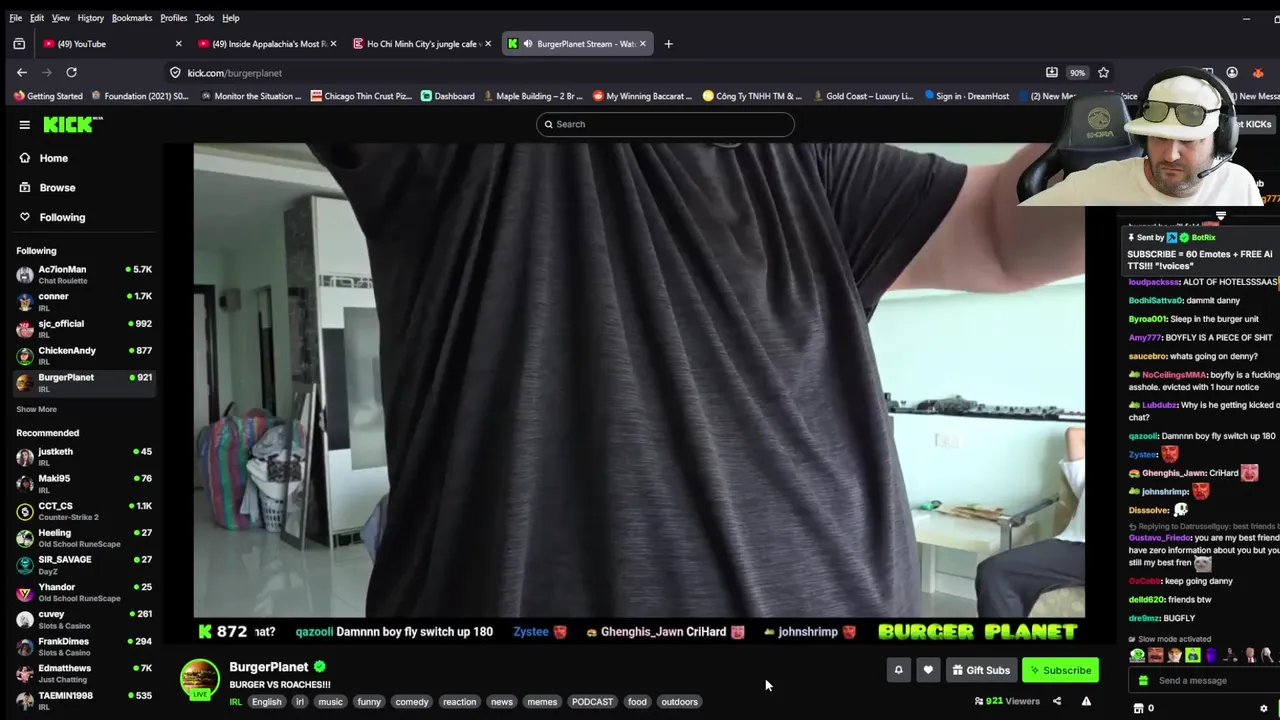The height and width of the screenshot is (720, 1280).
Task: Open Sign in - DreamHost bookmark
Action: click(x=966, y=96)
